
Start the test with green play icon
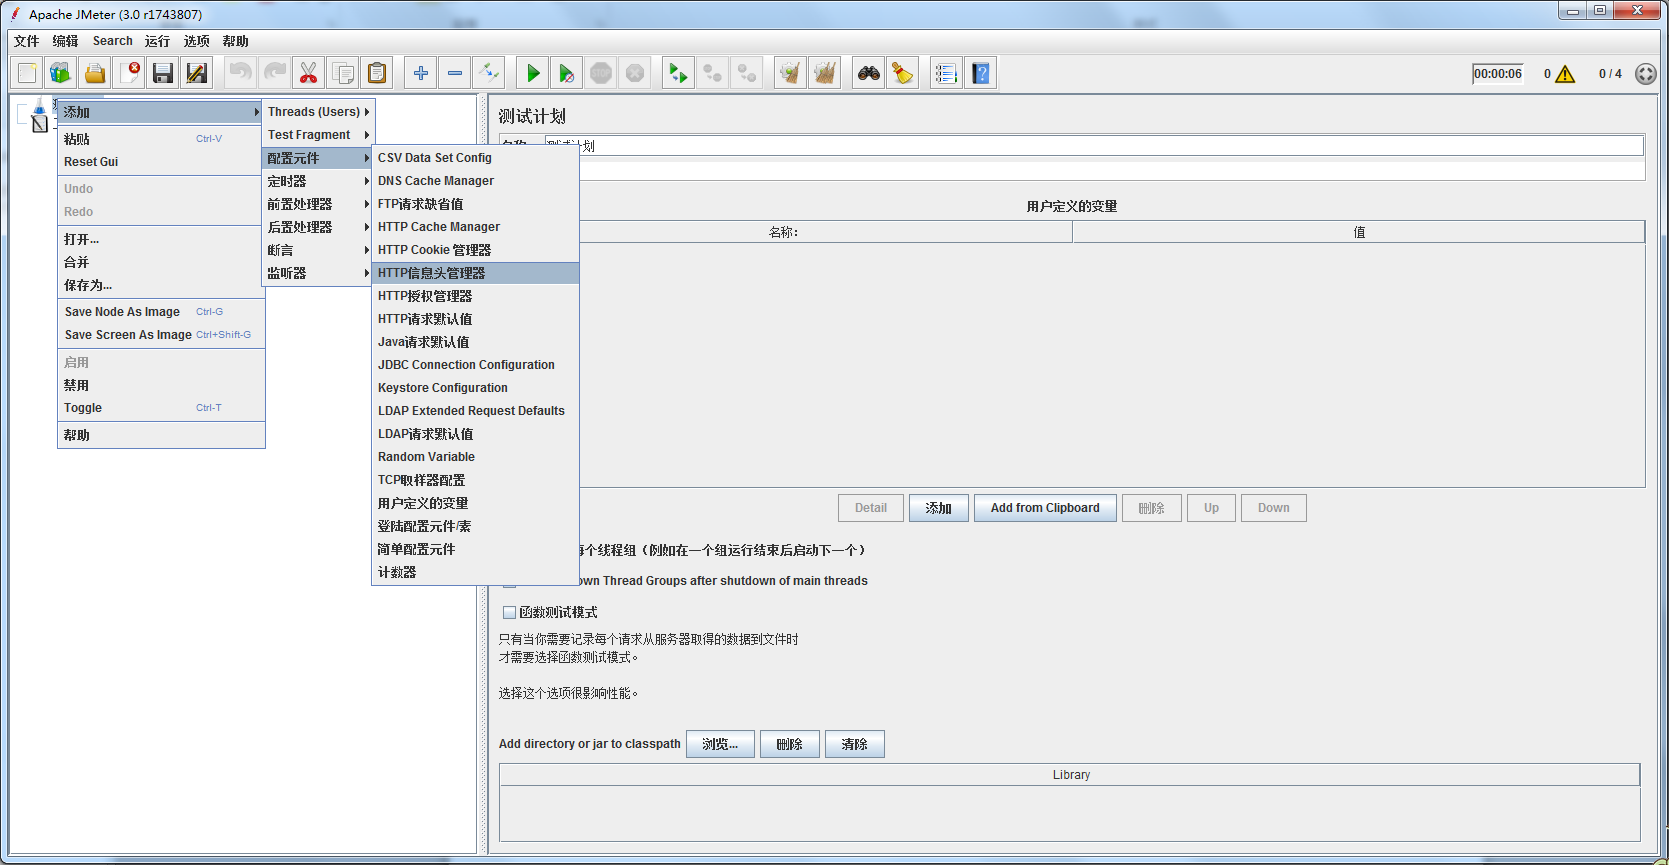[533, 73]
